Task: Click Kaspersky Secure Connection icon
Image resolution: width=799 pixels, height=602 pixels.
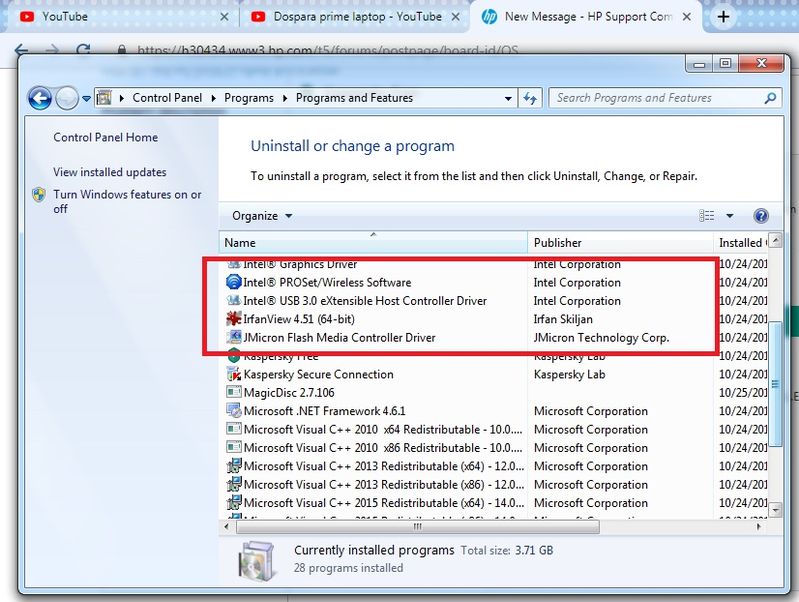Action: [x=233, y=374]
